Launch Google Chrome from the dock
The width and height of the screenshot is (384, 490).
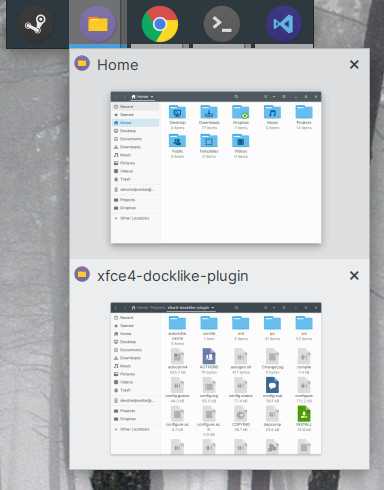point(160,24)
